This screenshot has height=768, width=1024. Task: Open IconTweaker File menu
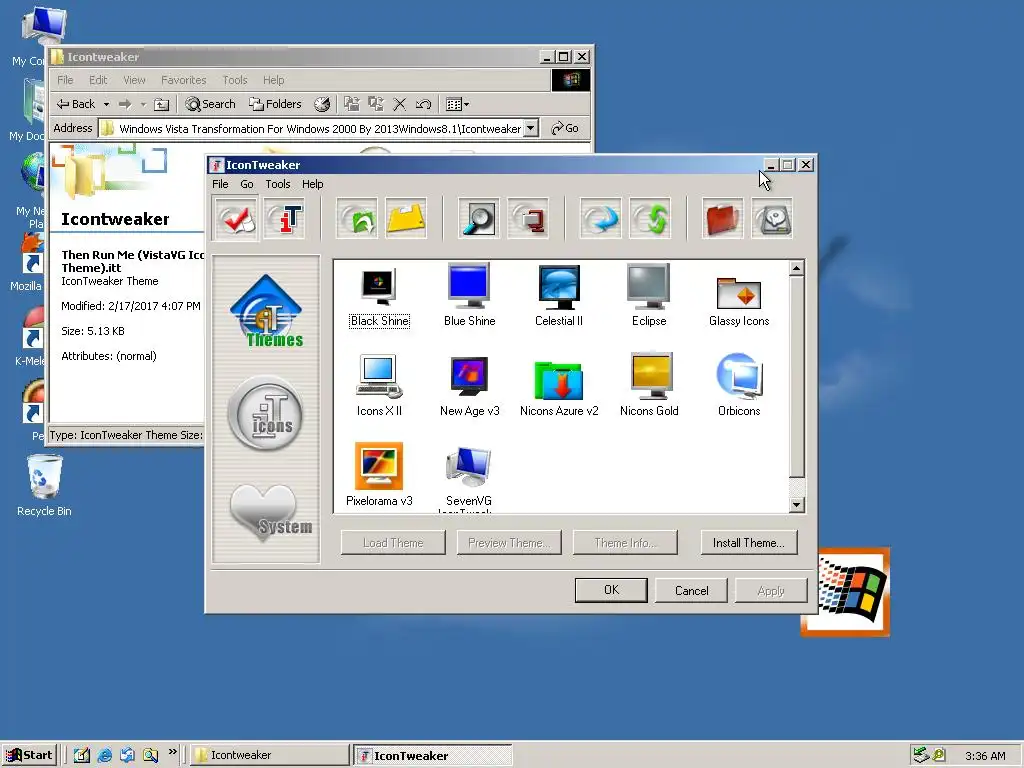pyautogui.click(x=220, y=184)
